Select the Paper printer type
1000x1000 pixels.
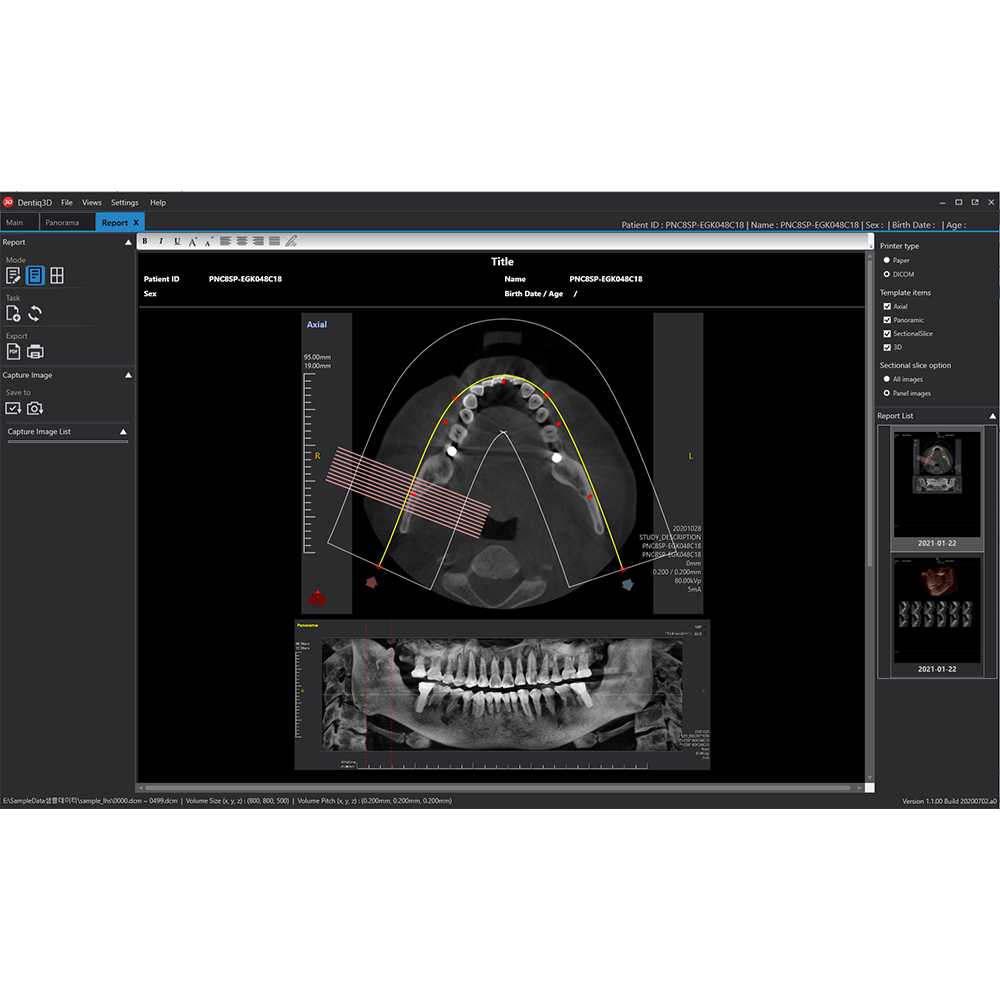[x=886, y=260]
